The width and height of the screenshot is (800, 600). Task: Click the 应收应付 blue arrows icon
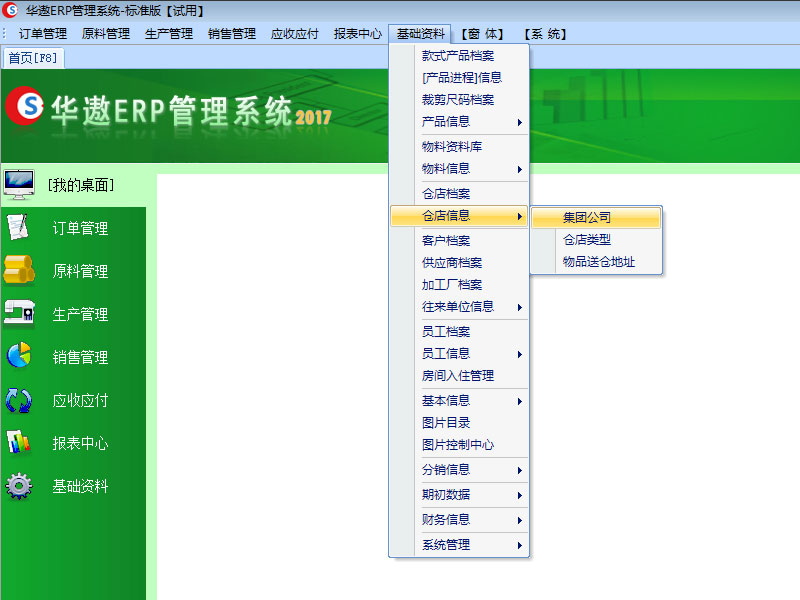click(x=19, y=400)
